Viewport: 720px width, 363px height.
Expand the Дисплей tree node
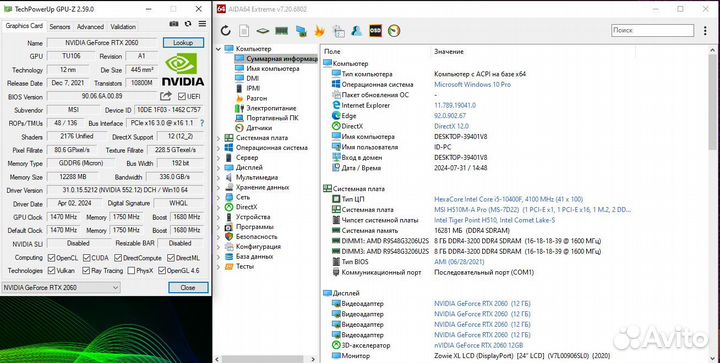click(x=219, y=168)
